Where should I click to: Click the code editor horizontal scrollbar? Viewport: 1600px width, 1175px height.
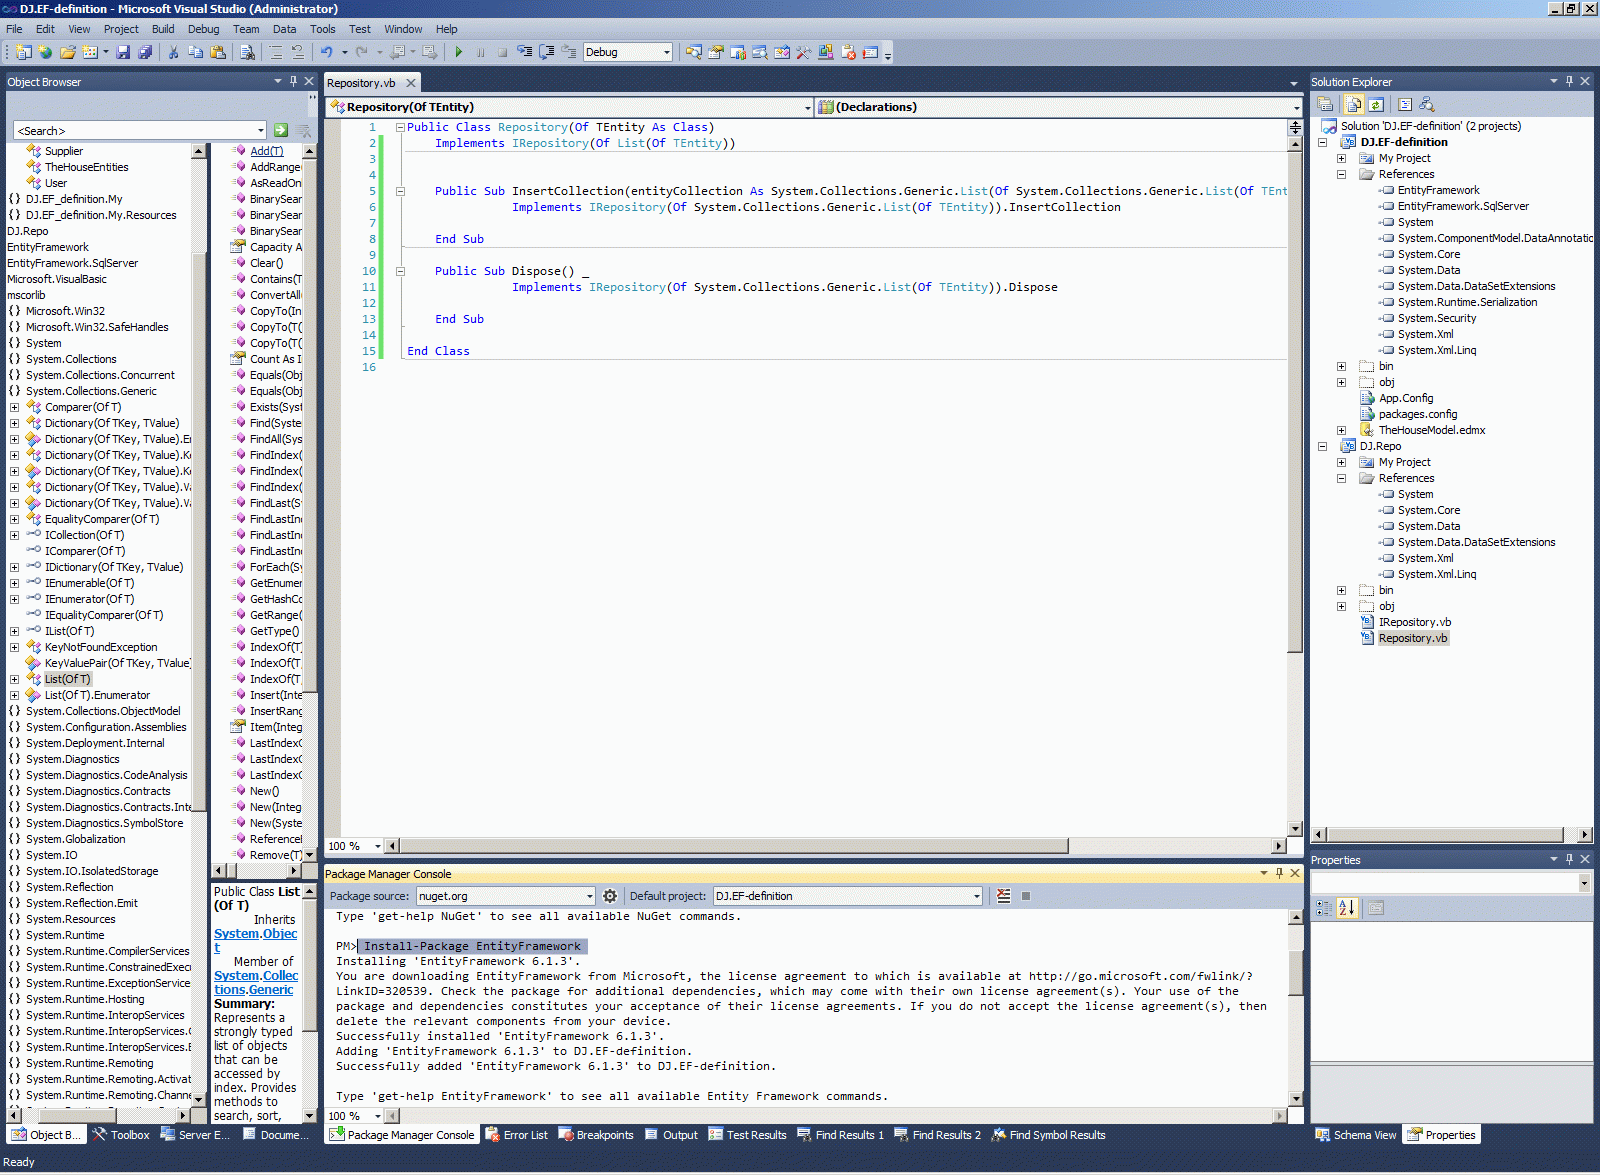tap(734, 846)
